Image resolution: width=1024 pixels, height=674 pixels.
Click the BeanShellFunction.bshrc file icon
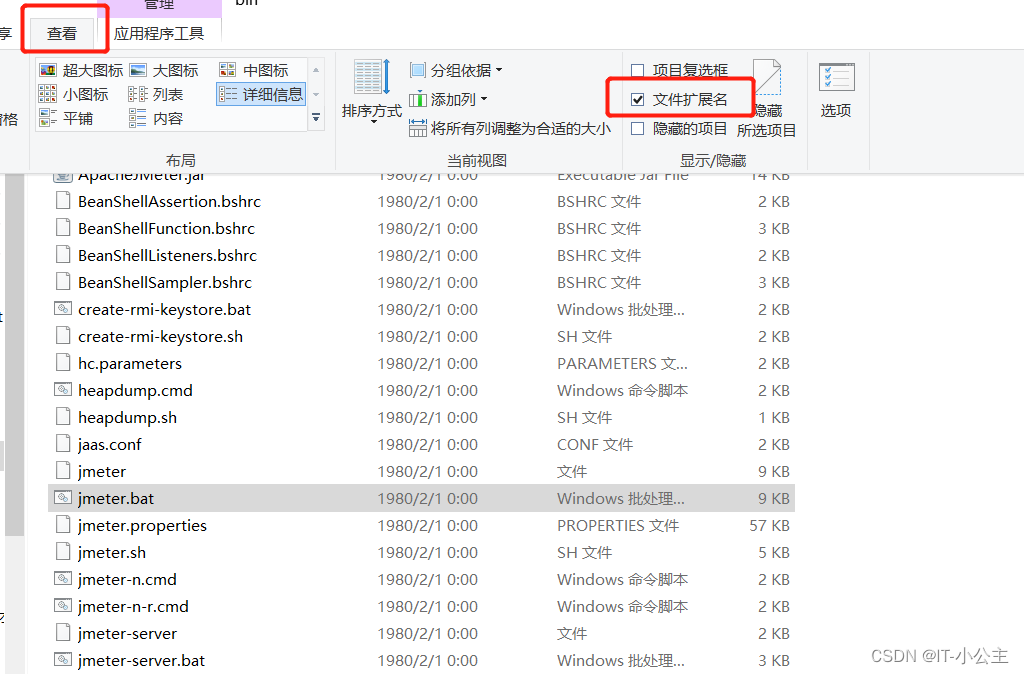[x=63, y=227]
